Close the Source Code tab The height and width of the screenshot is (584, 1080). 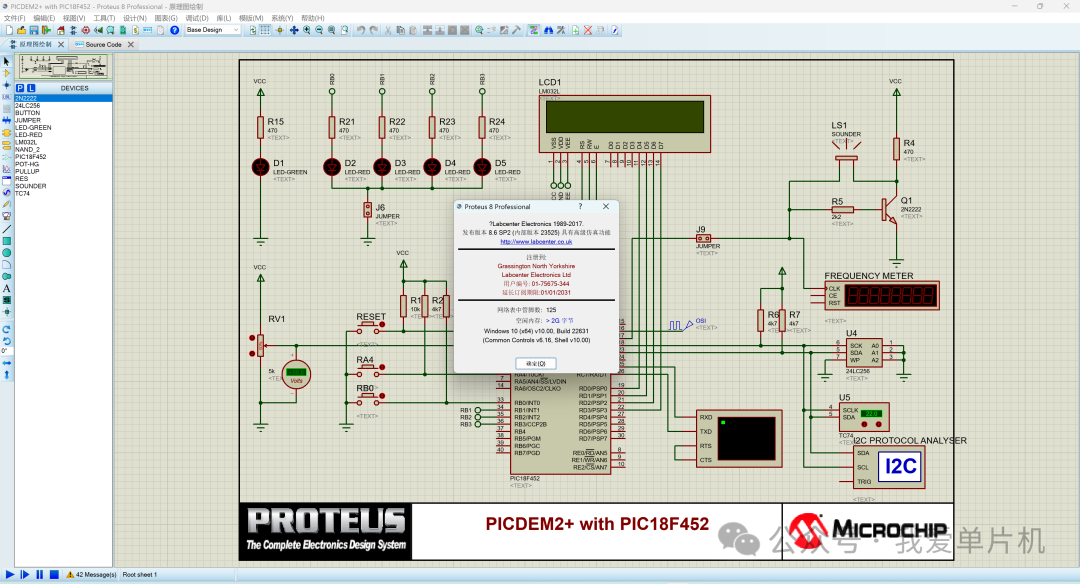[x=130, y=44]
